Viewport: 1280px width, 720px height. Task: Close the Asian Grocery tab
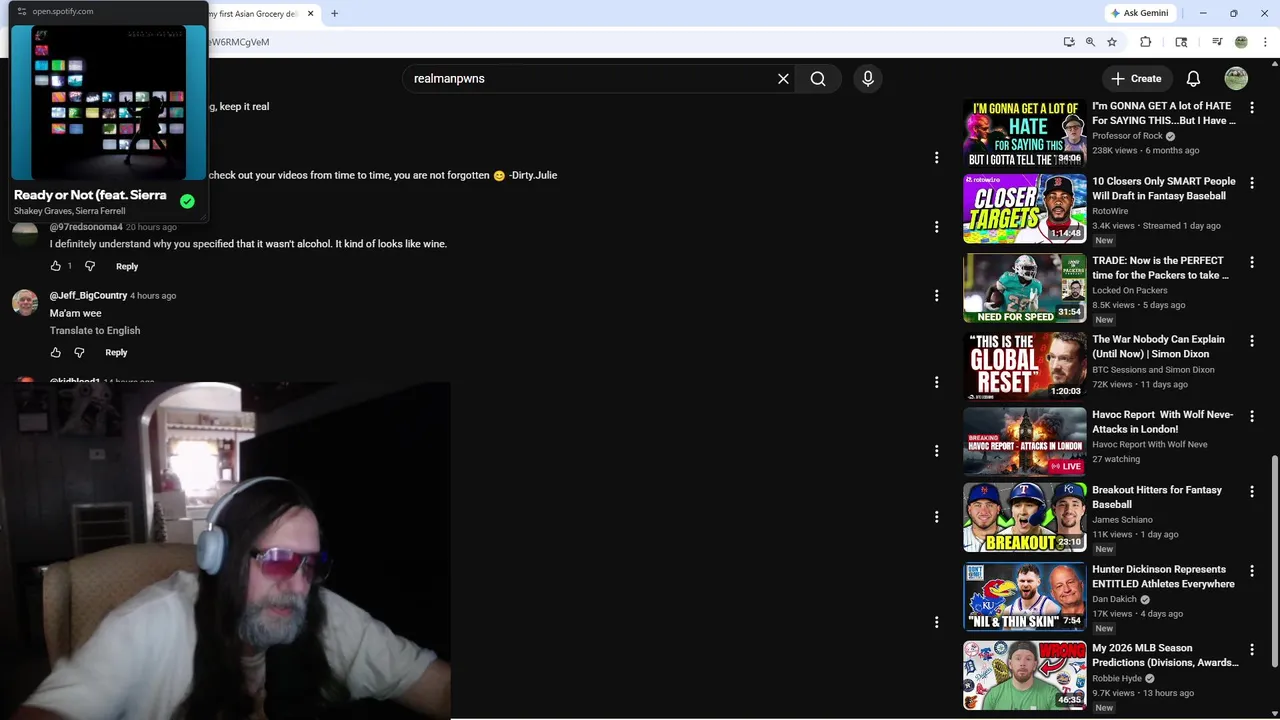[x=310, y=14]
